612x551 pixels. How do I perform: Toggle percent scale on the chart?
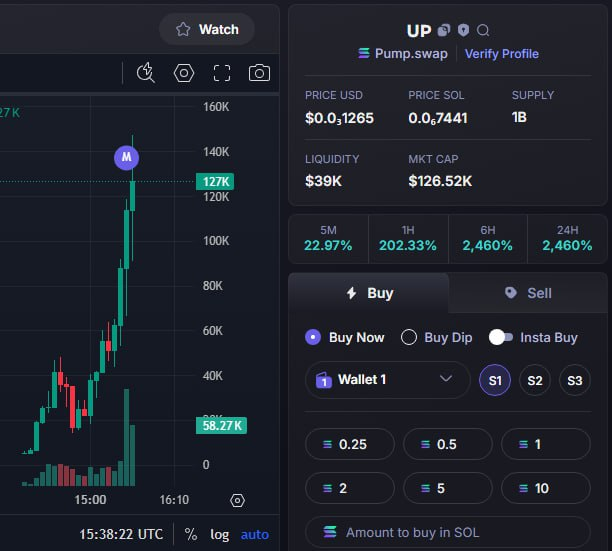[x=191, y=534]
